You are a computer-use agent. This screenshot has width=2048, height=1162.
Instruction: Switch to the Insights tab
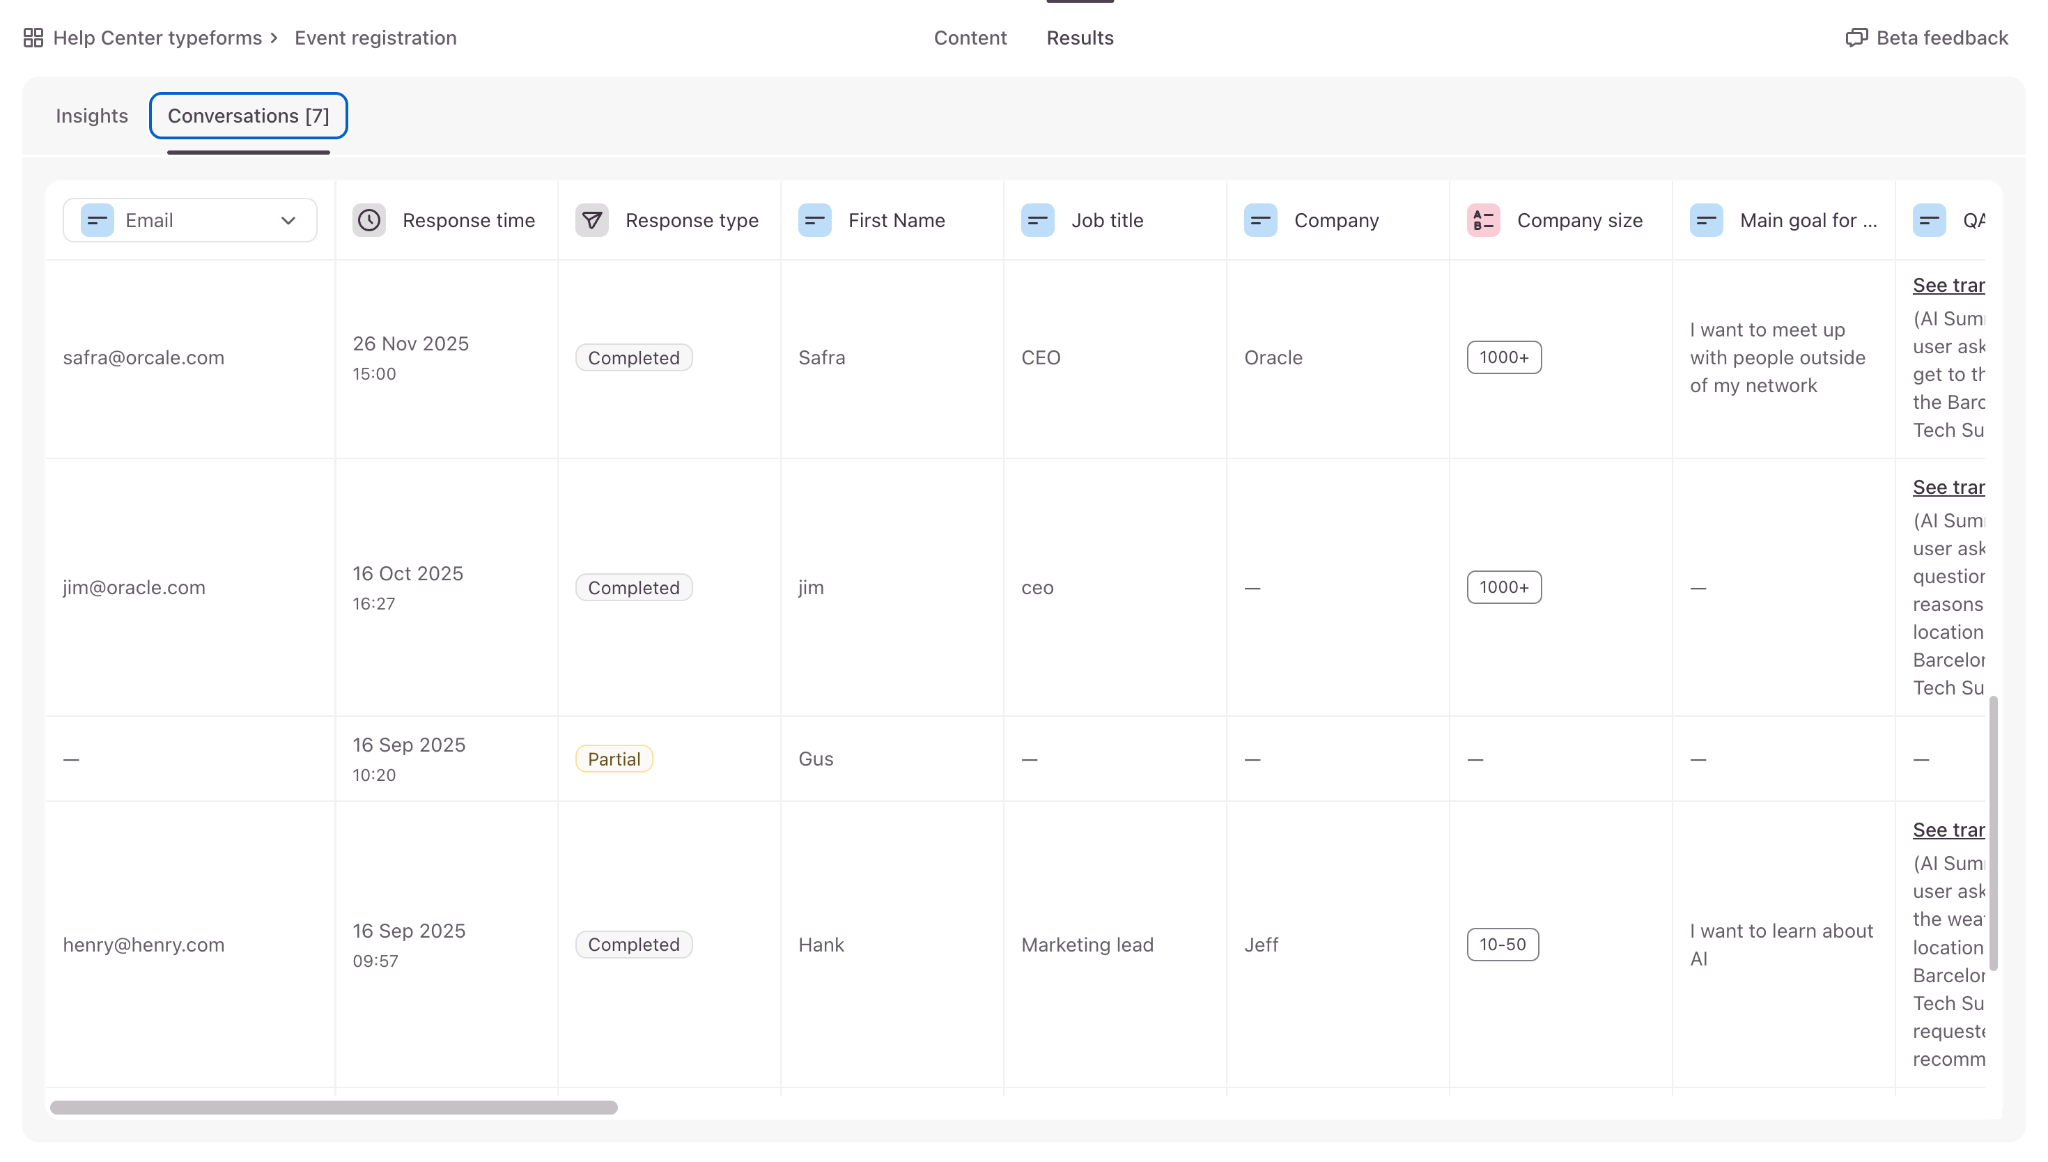coord(92,116)
